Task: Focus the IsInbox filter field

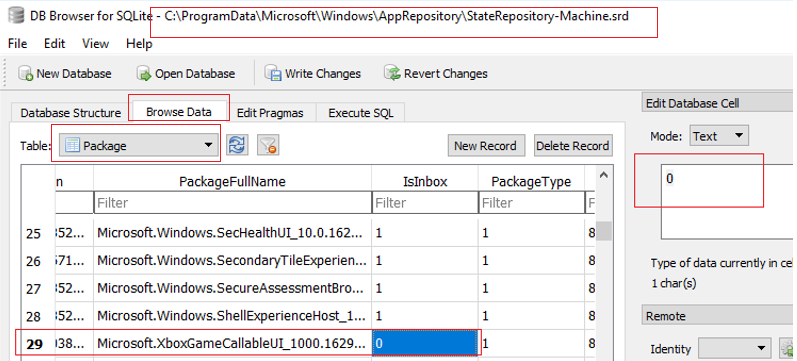Action: [425, 203]
